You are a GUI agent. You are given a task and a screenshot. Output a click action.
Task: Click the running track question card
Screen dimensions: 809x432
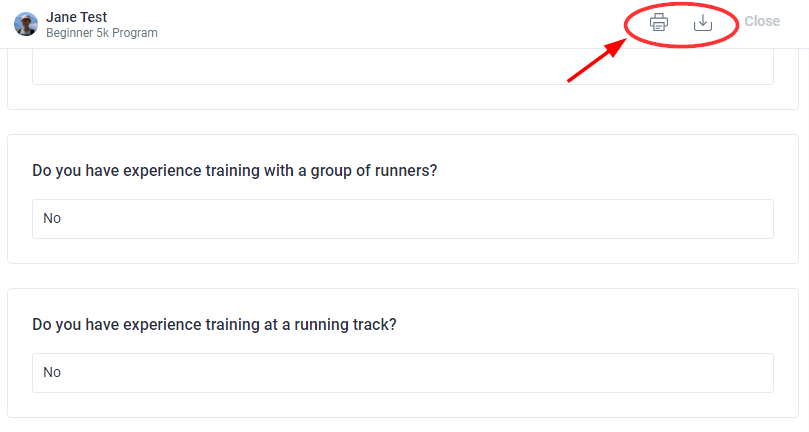tap(403, 353)
